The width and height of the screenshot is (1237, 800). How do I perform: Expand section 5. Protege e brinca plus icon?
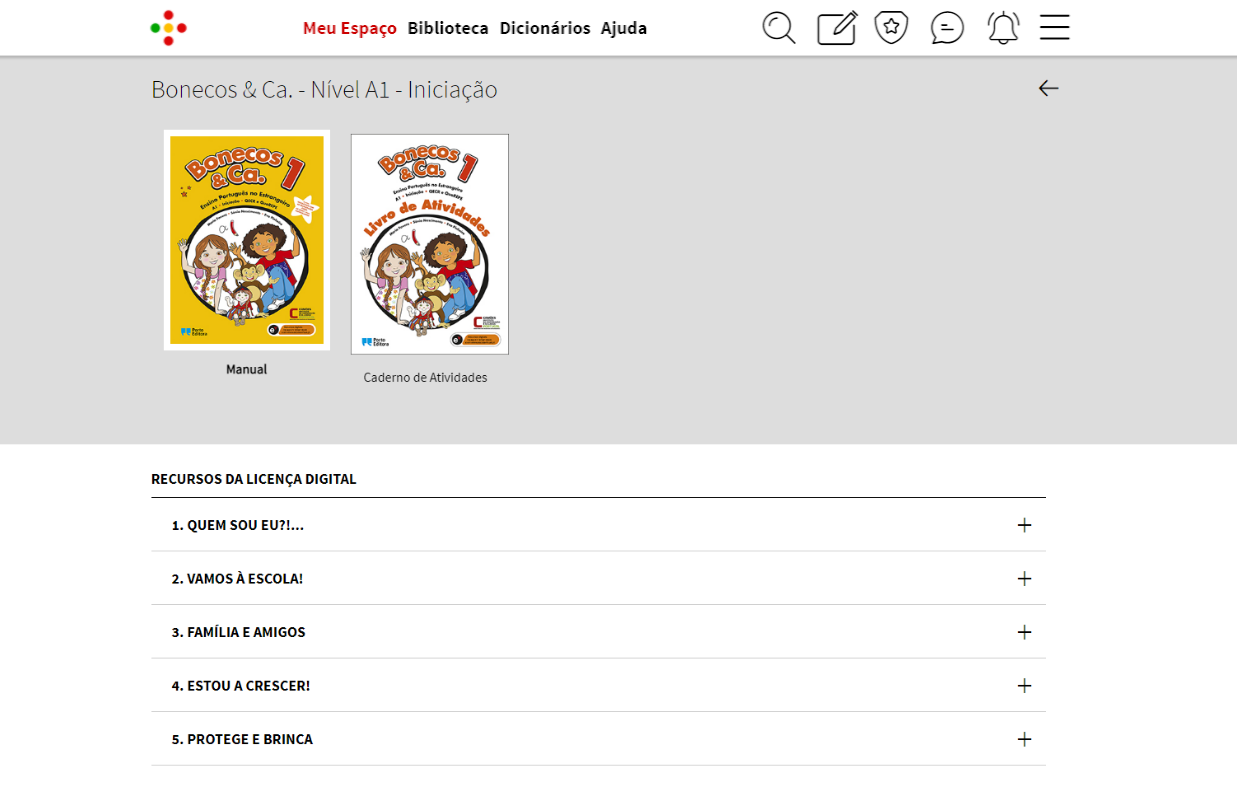pyautogui.click(x=1024, y=739)
